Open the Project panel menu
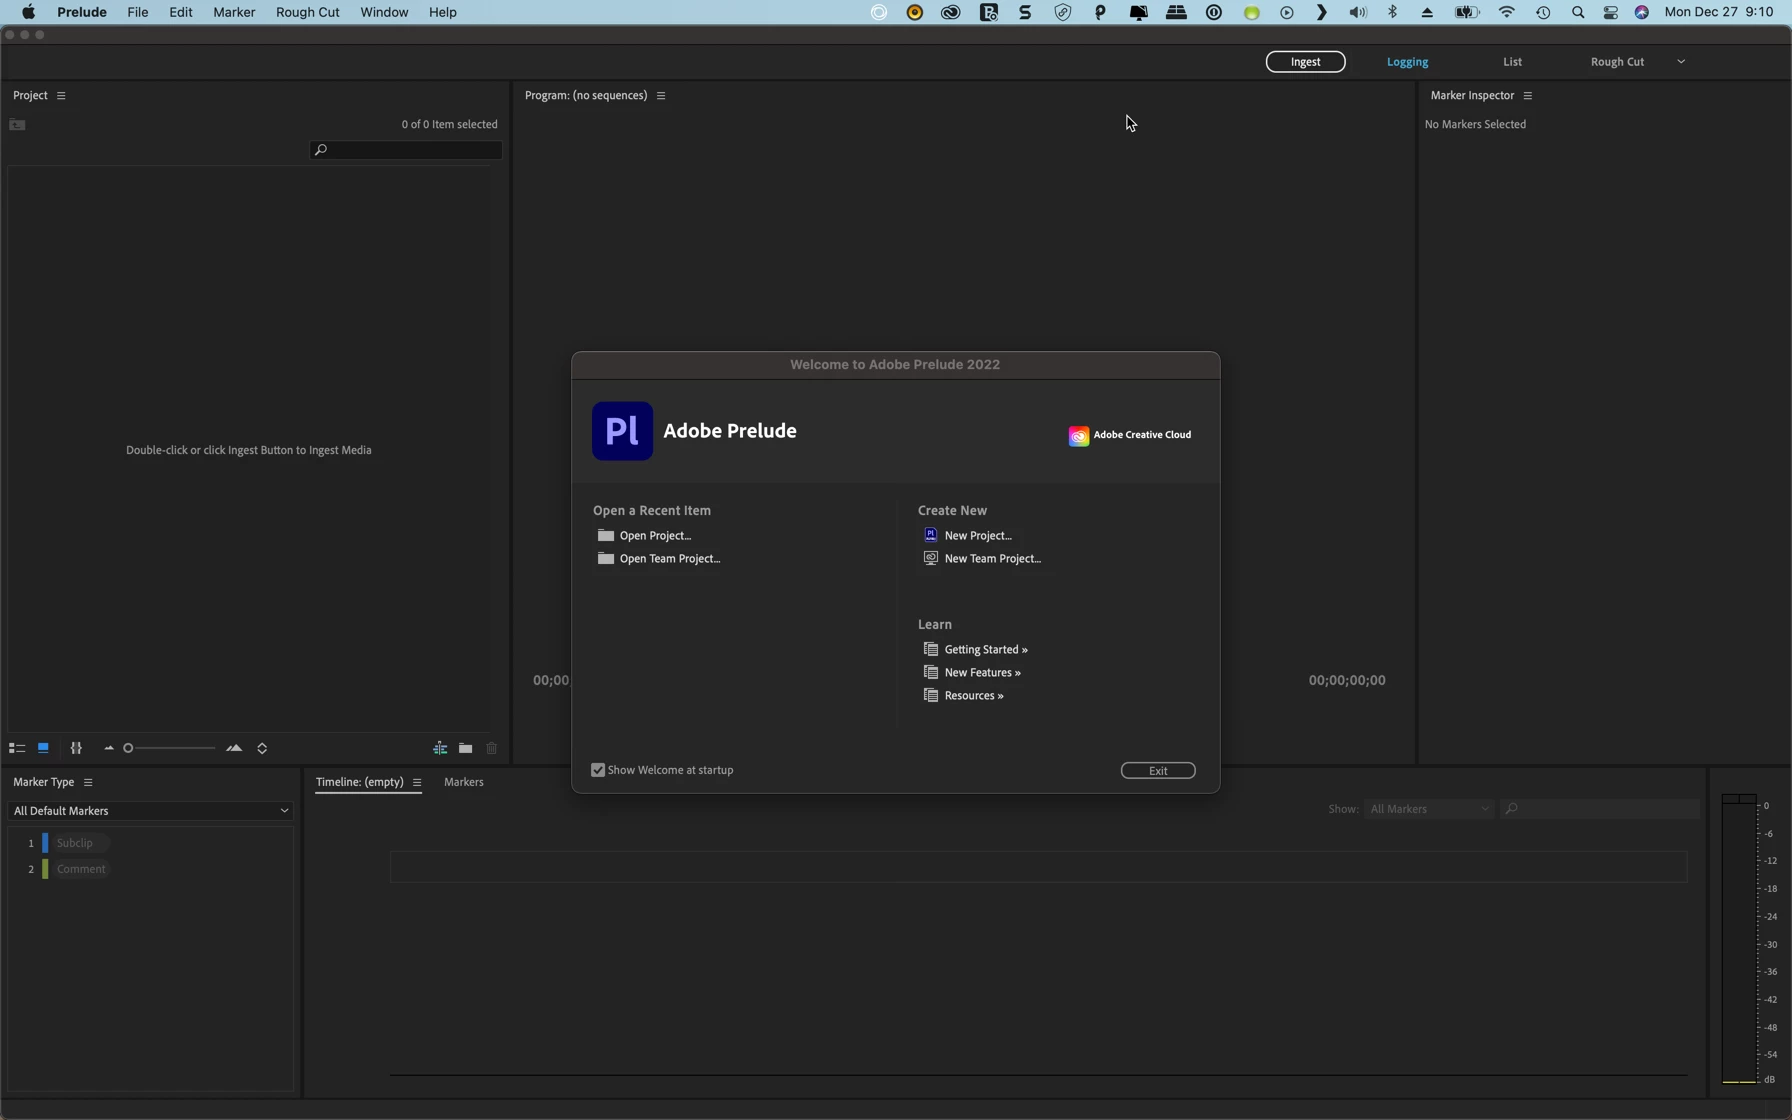This screenshot has width=1792, height=1120. coord(61,96)
